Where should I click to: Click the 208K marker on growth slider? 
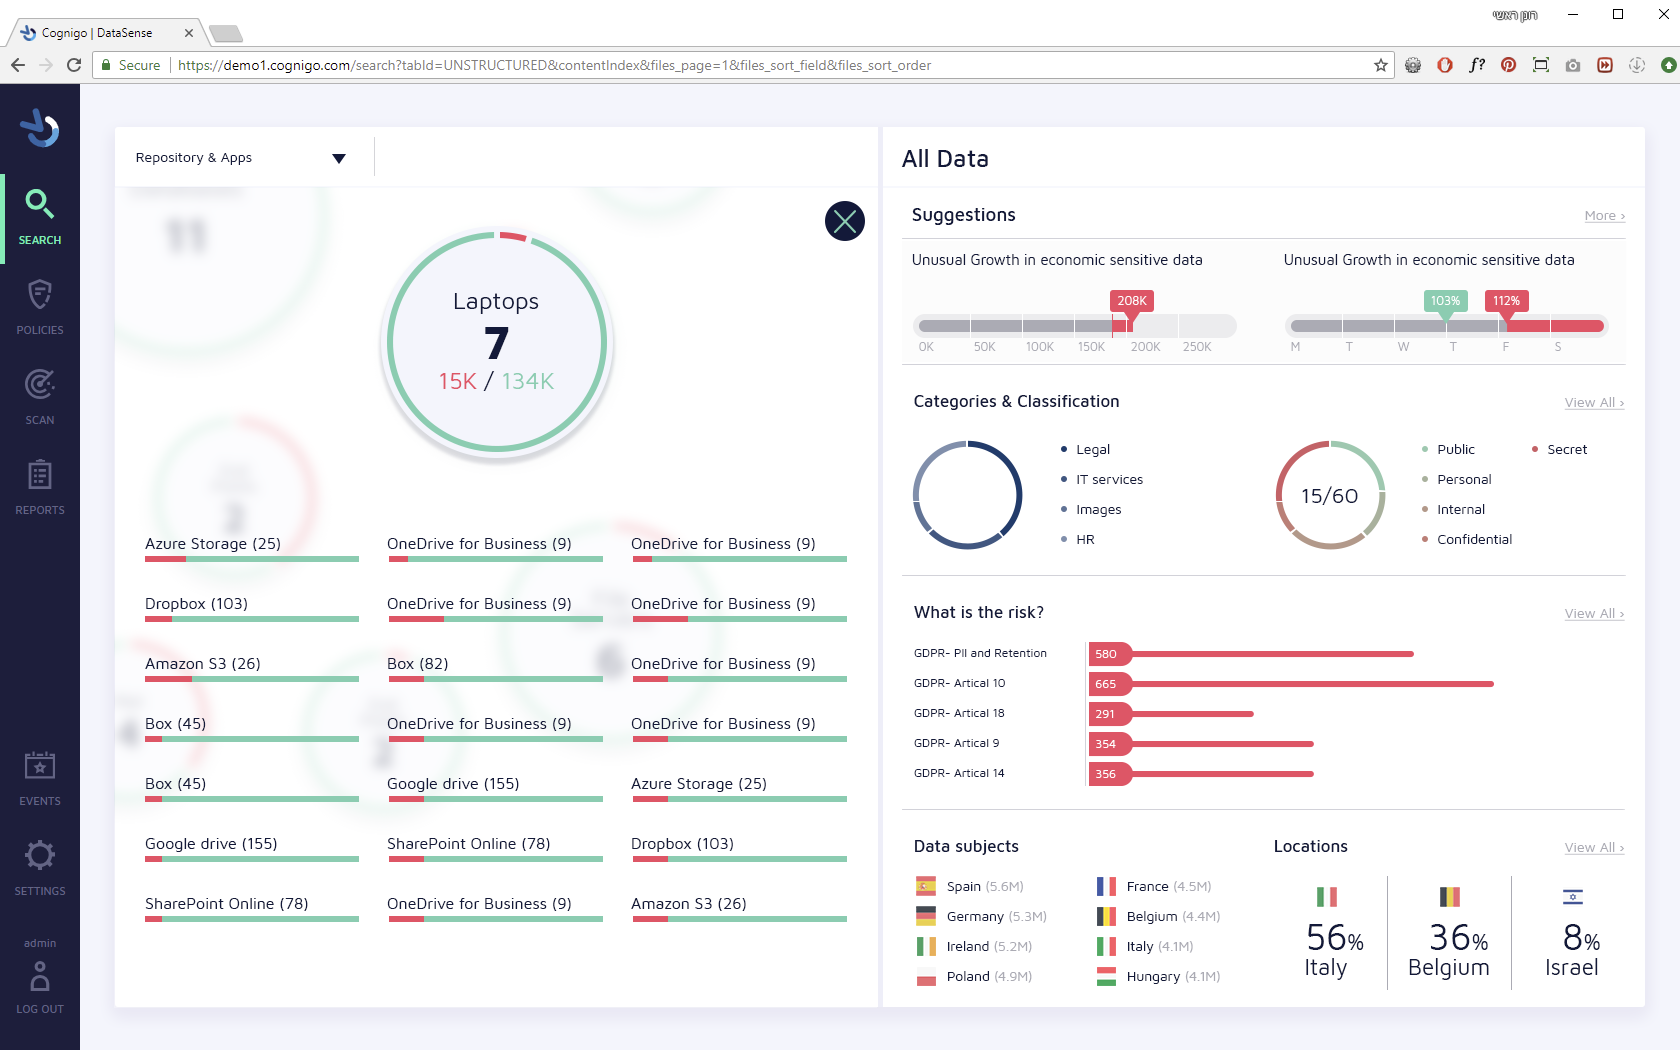(x=1132, y=301)
